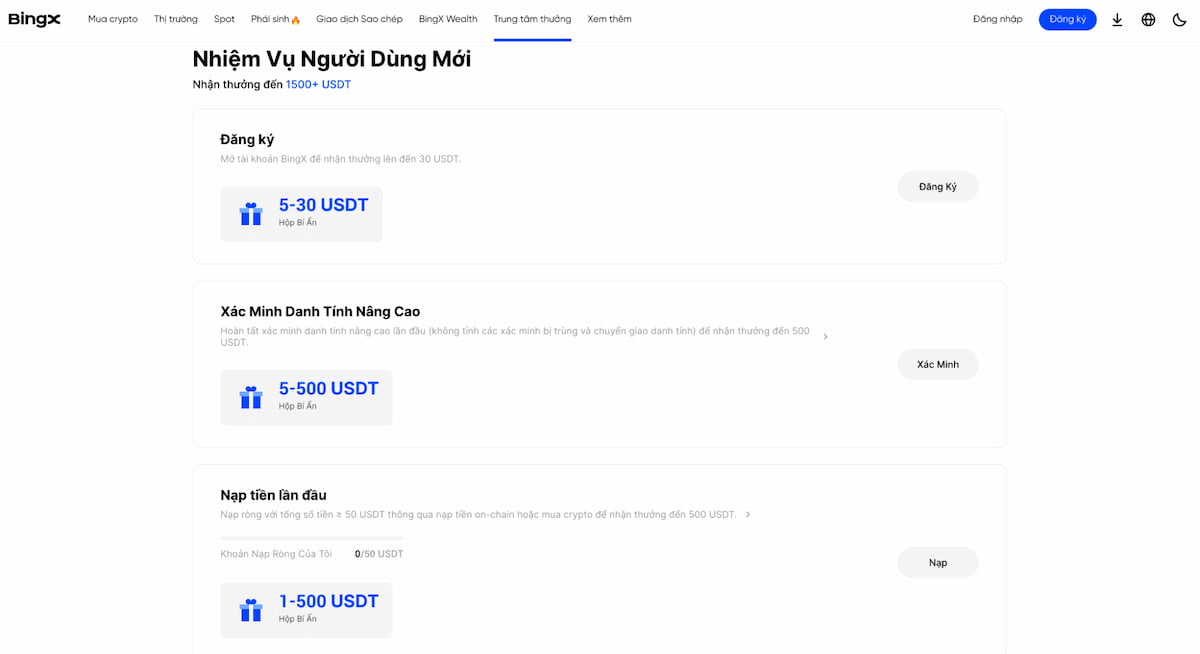
Task: Click the gift box icon on 5-500 USDT card
Action: tap(250, 396)
